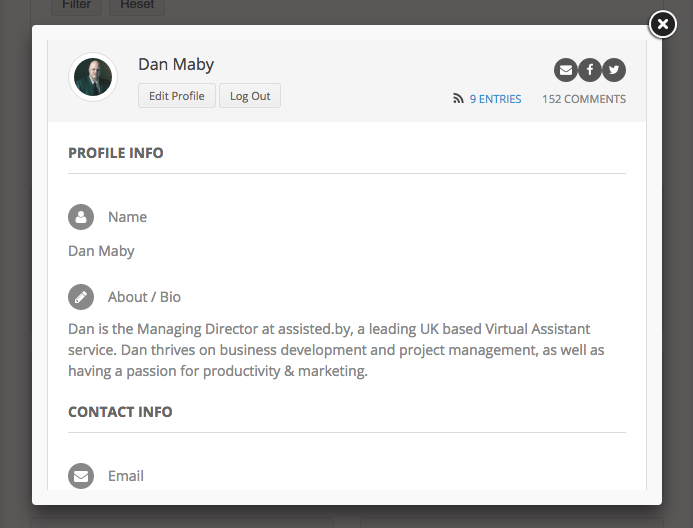Click the person icon beside Name

pos(81,217)
